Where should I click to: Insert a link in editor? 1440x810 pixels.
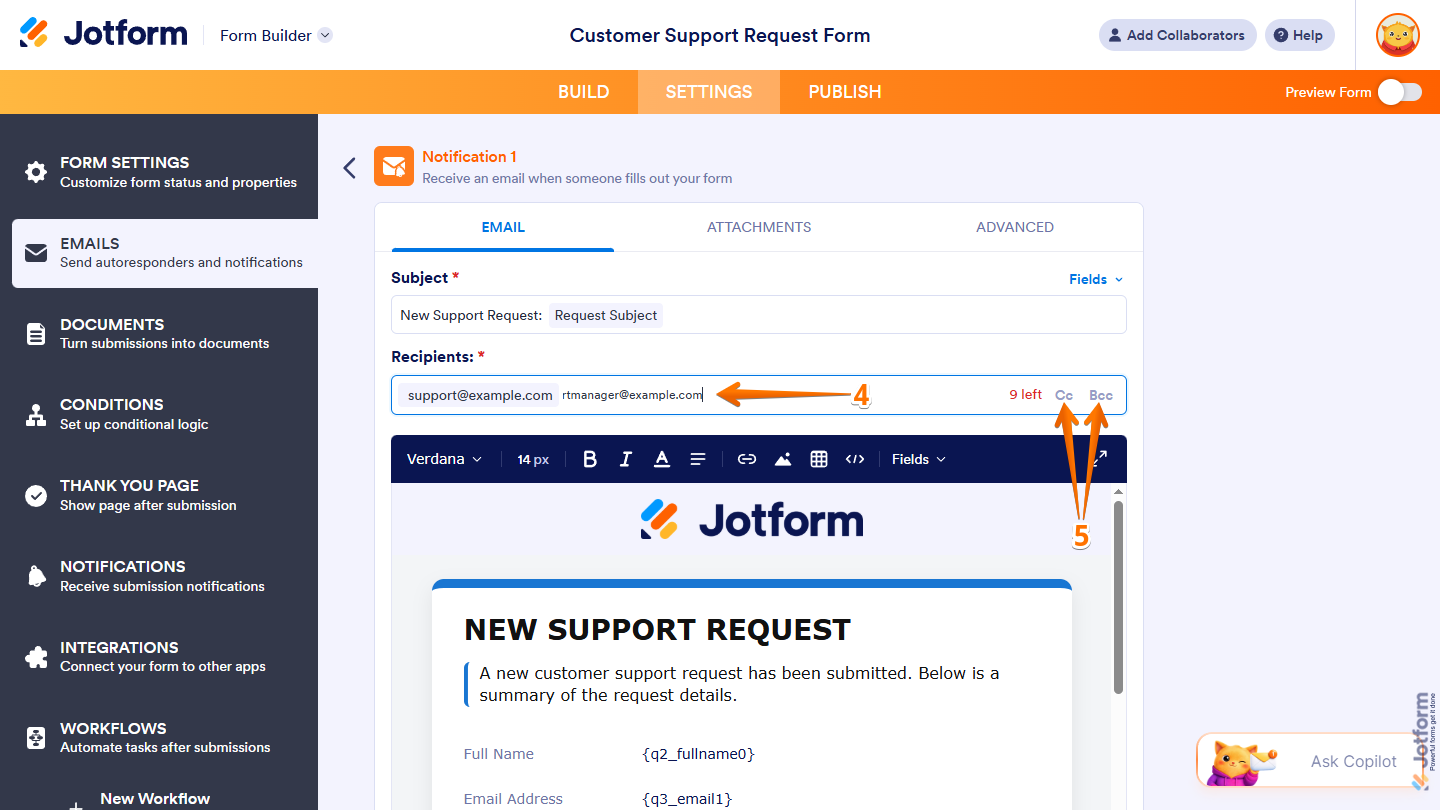coord(747,459)
